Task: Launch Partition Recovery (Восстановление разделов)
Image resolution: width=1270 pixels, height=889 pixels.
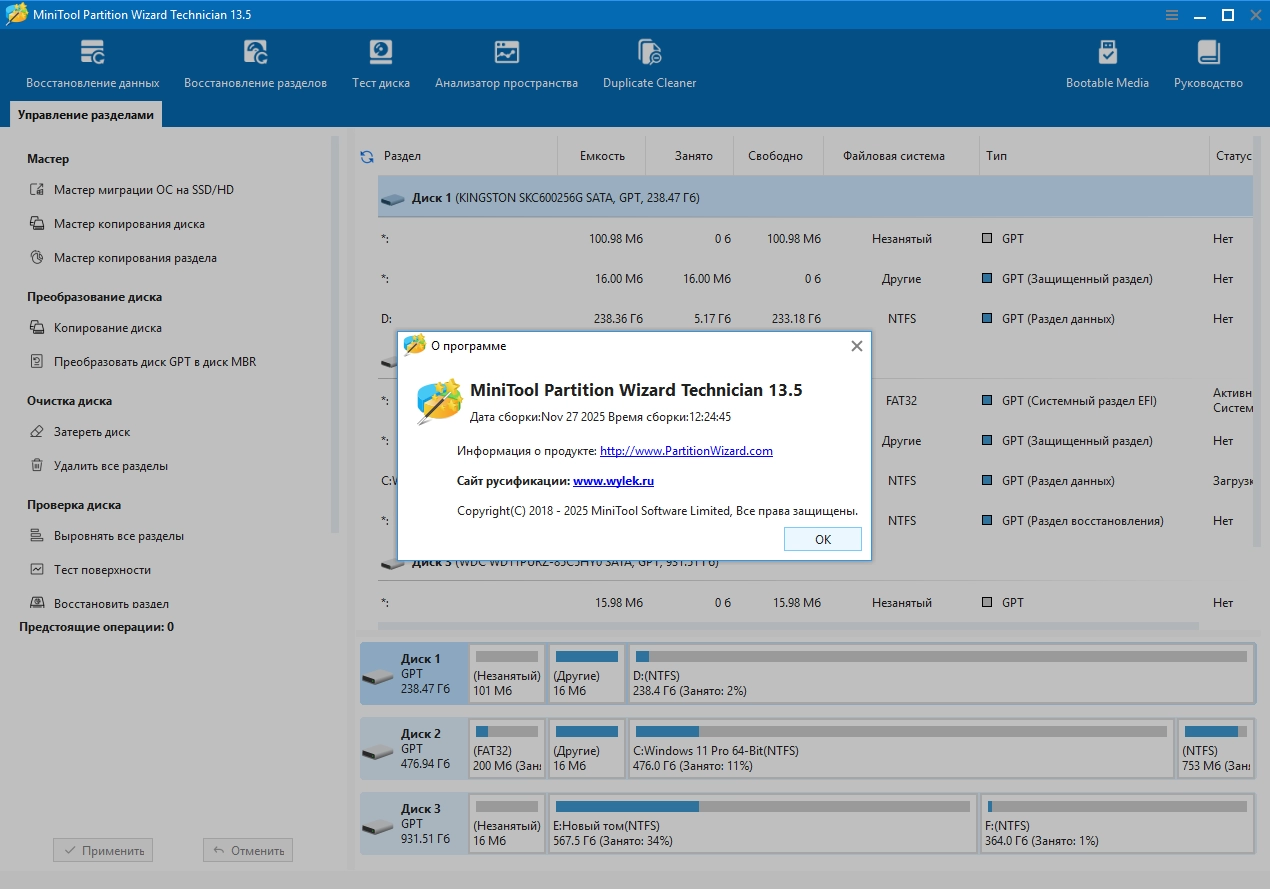Action: pos(255,64)
